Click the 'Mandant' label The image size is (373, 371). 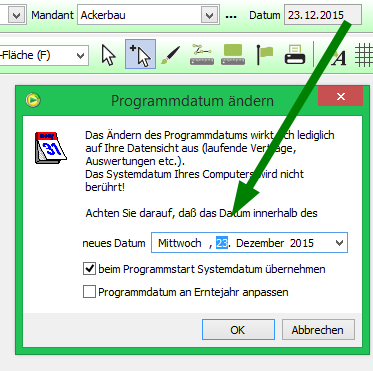pos(52,15)
